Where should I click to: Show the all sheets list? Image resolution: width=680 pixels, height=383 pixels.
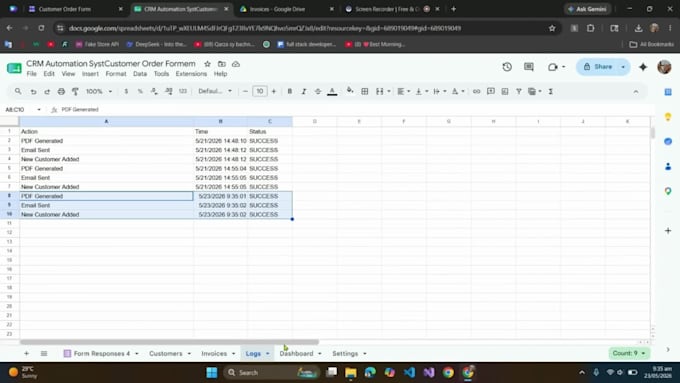pyautogui.click(x=44, y=354)
